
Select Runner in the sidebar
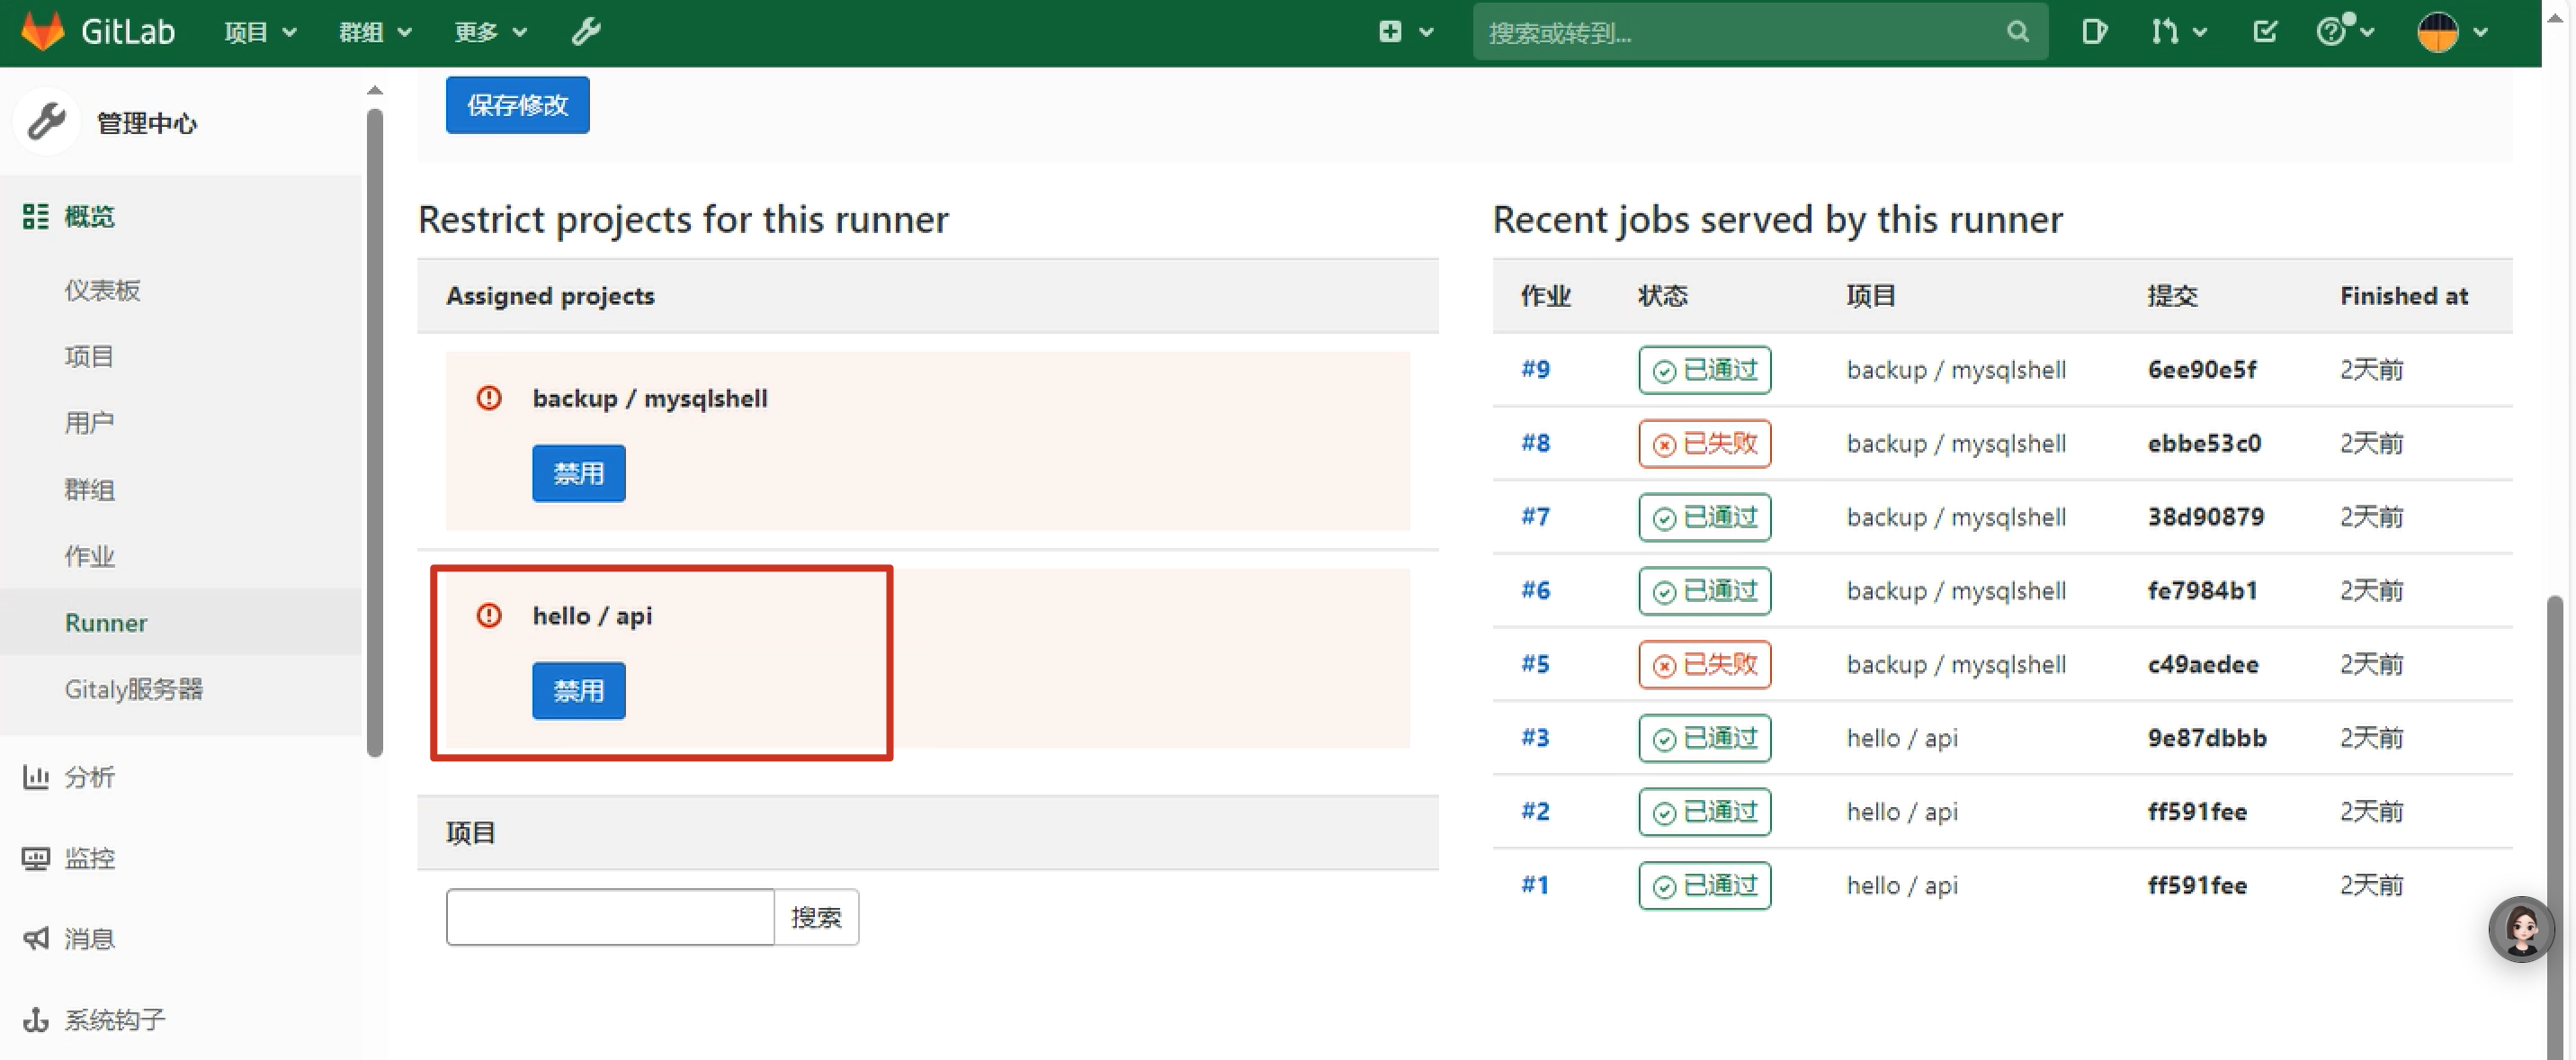point(106,622)
